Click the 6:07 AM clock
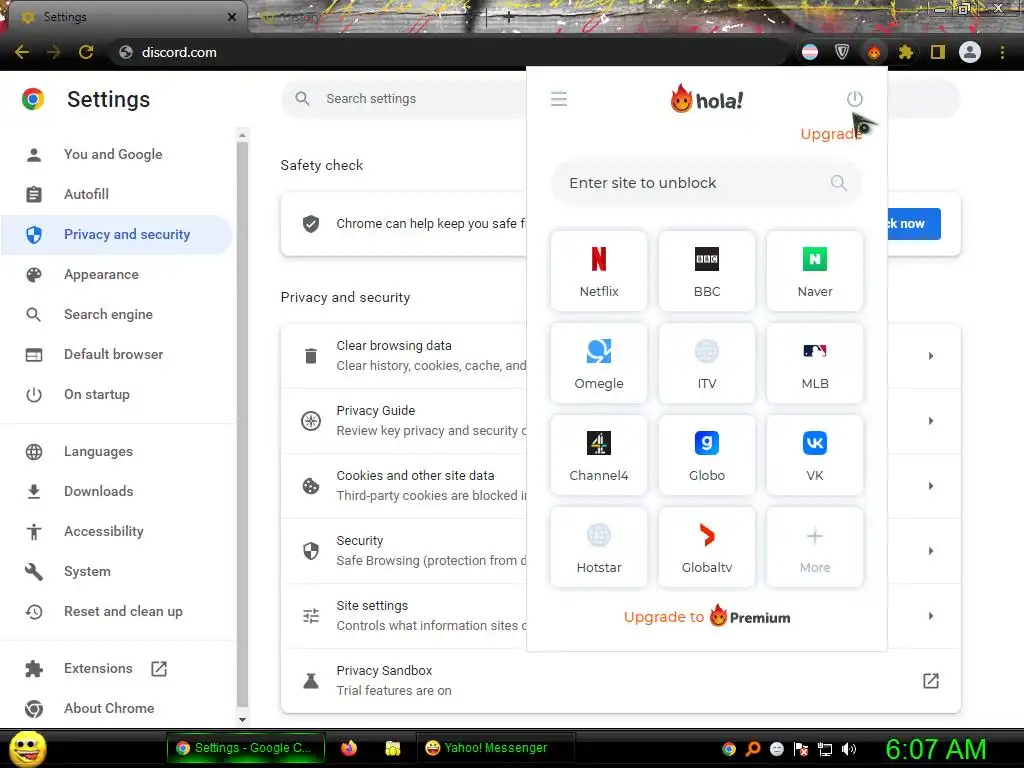The width and height of the screenshot is (1024, 768). [935, 749]
